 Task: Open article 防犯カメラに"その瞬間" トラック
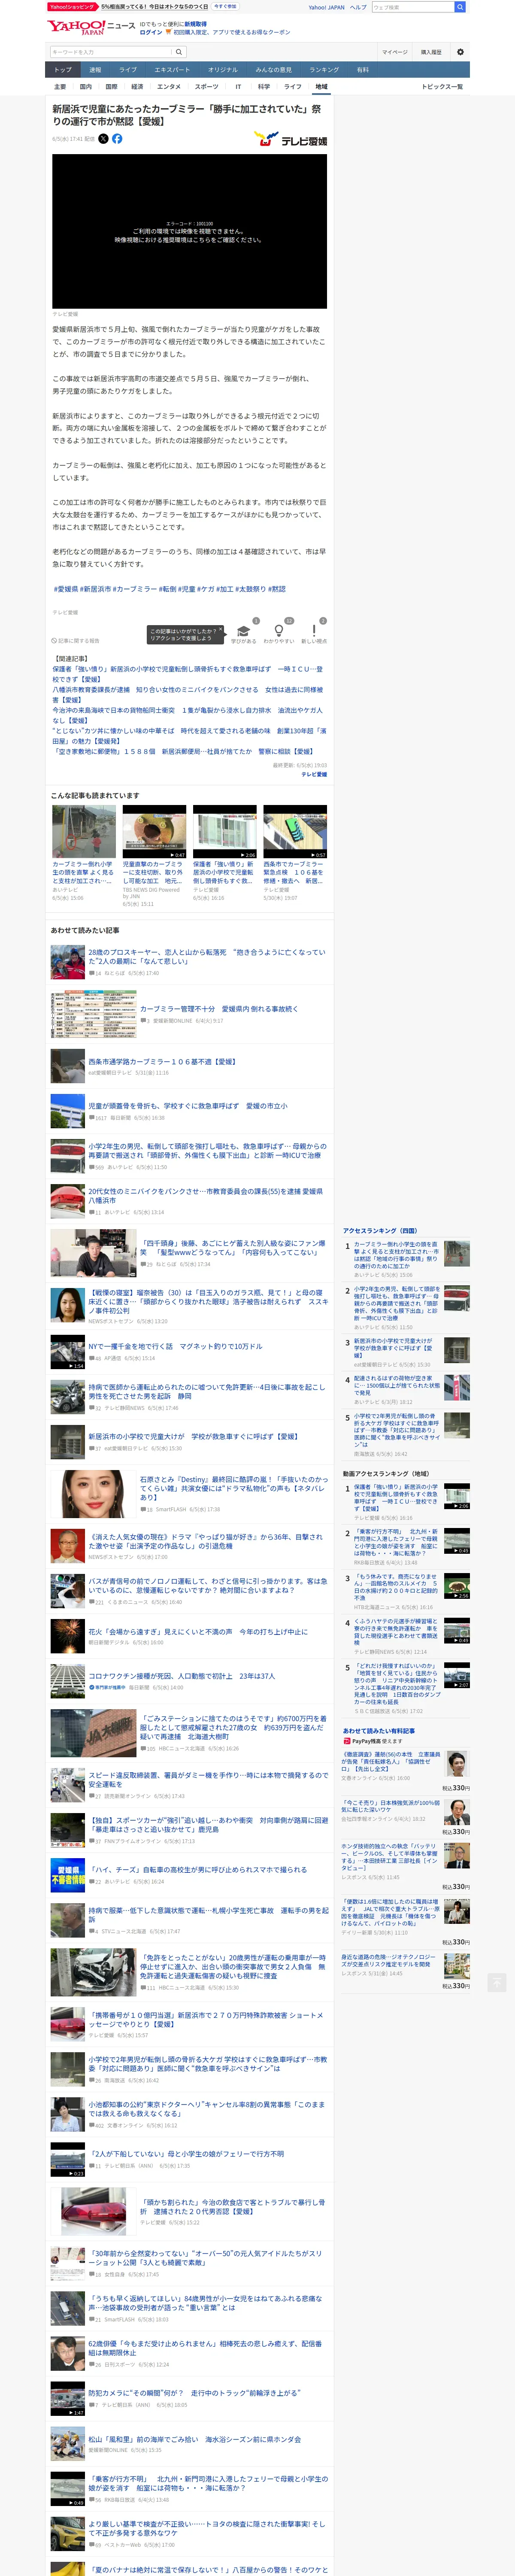tap(194, 2393)
